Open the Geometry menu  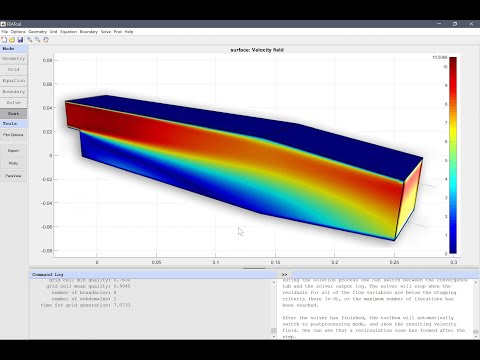click(37, 32)
